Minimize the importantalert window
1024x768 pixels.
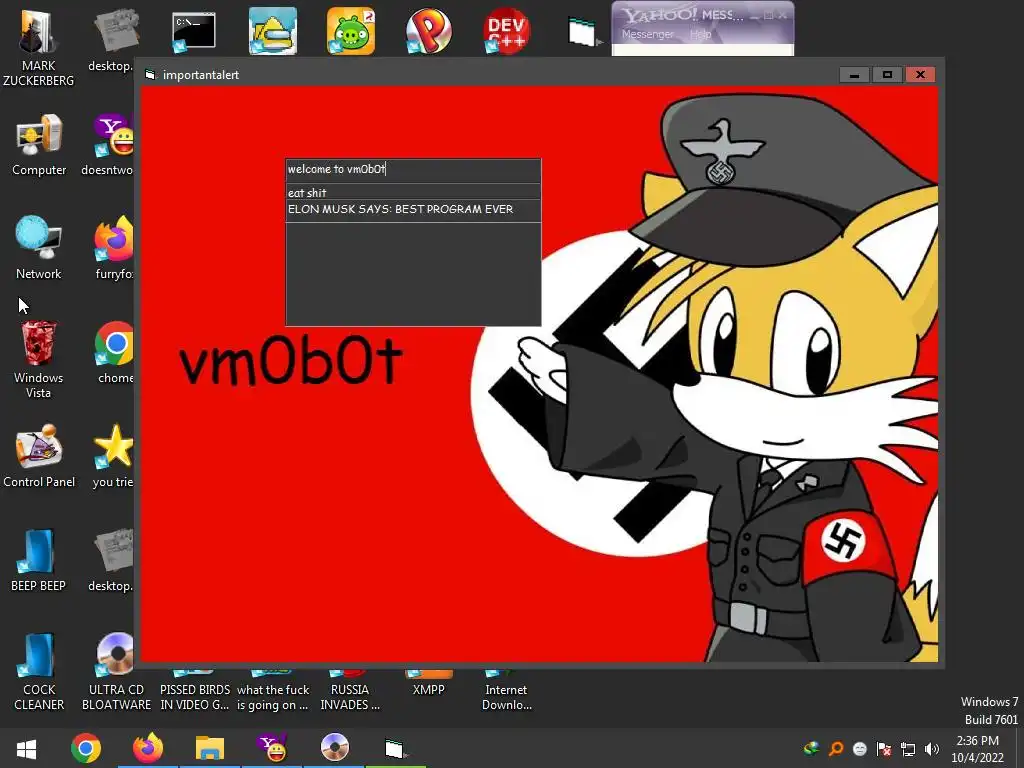coord(854,74)
